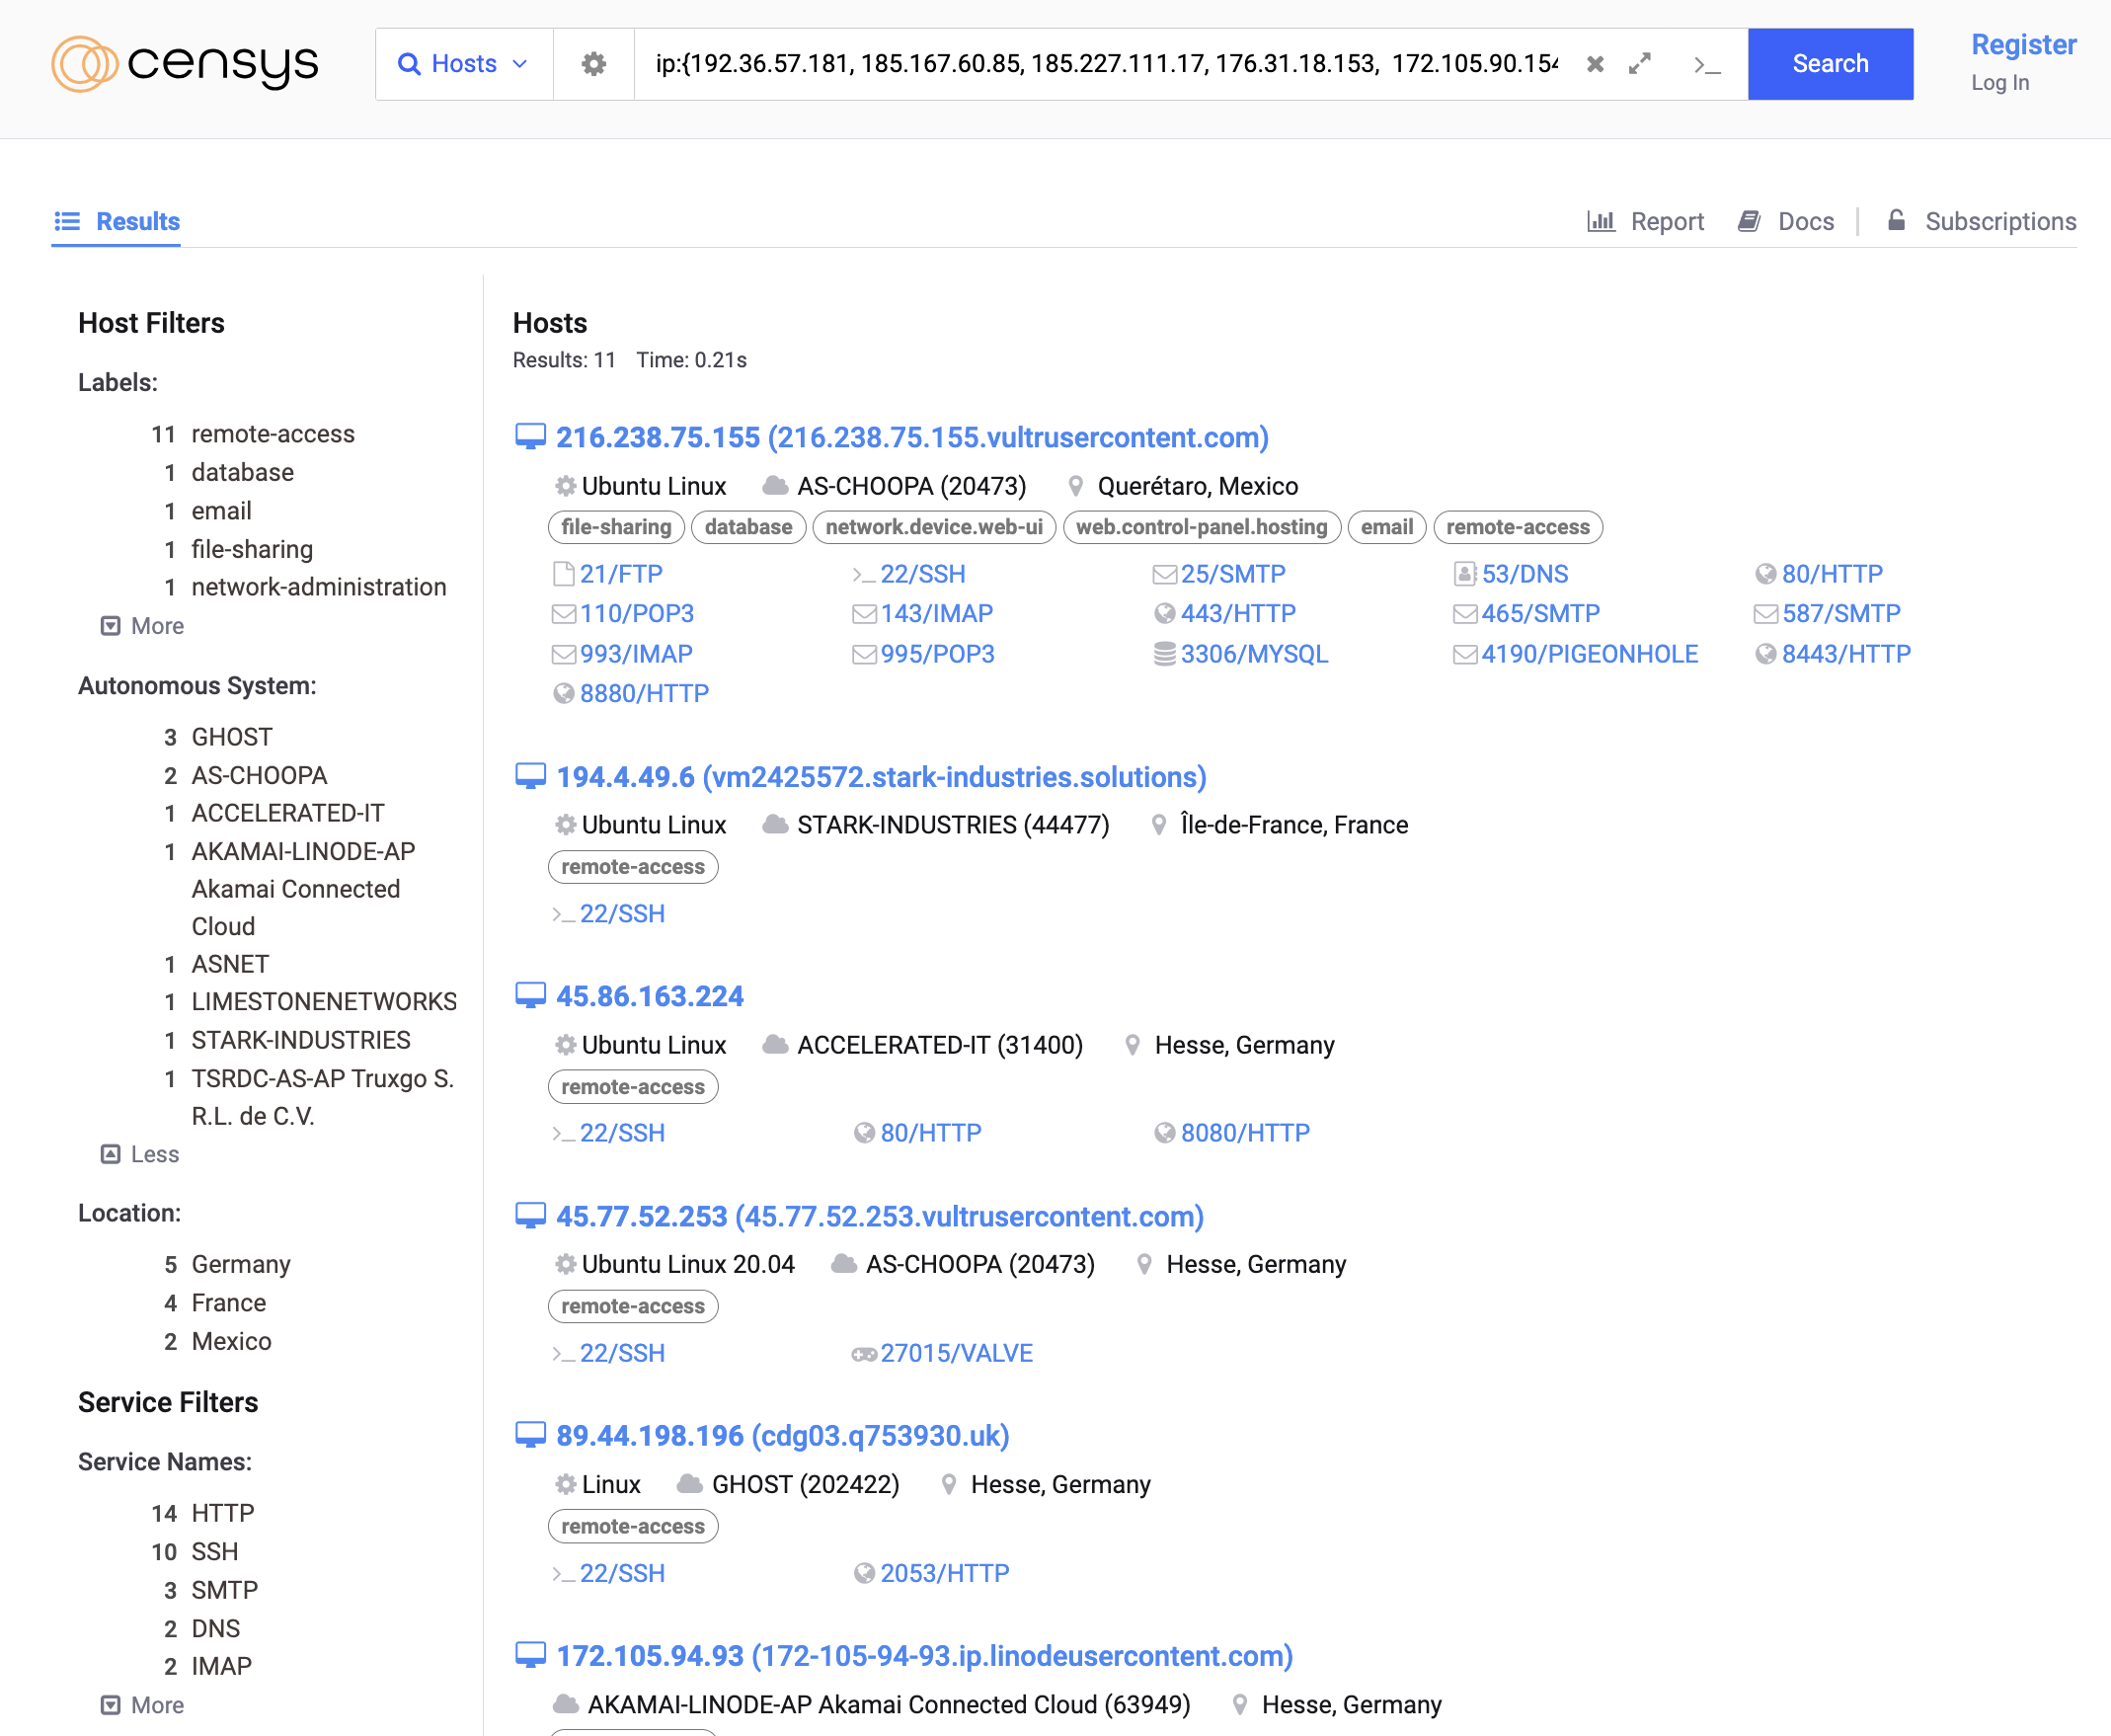The image size is (2111, 1736).
Task: Filter by Germany location
Action: pos(240,1264)
